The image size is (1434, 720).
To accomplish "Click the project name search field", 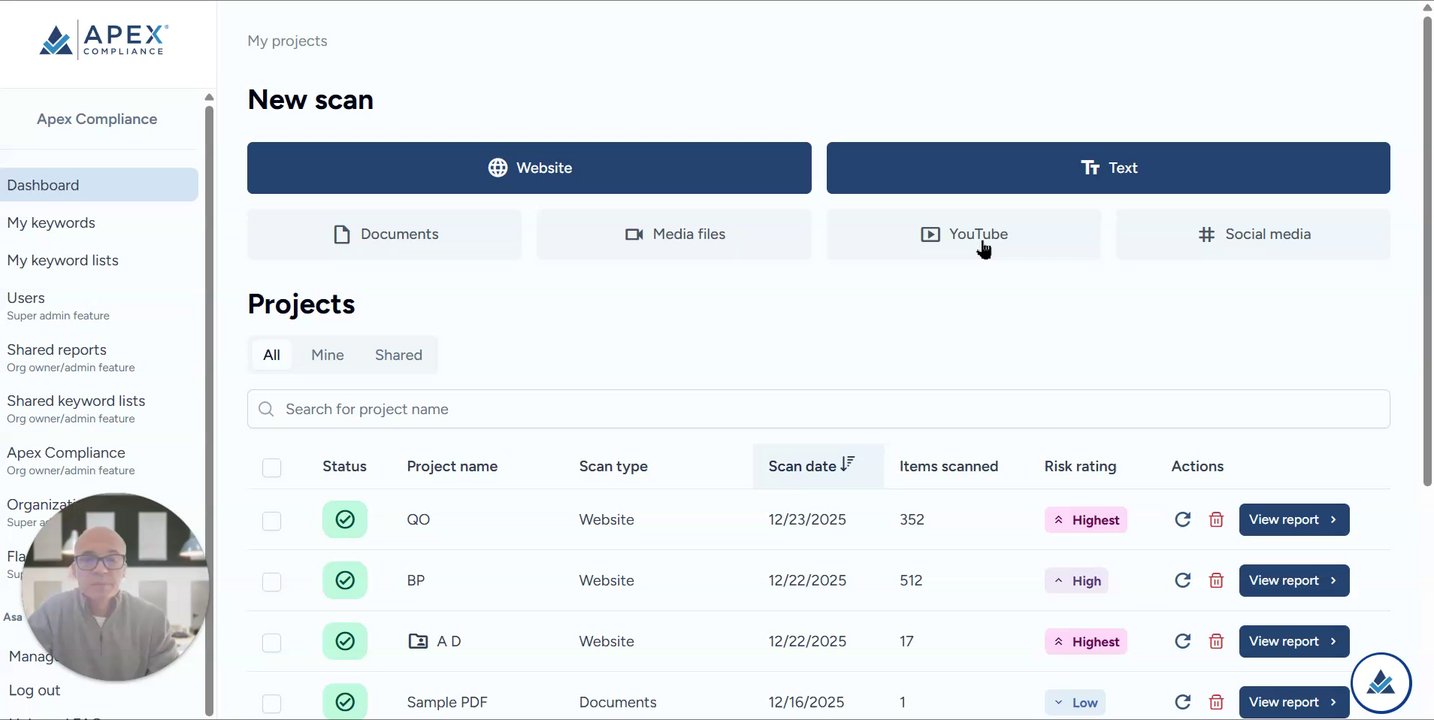I will [818, 409].
